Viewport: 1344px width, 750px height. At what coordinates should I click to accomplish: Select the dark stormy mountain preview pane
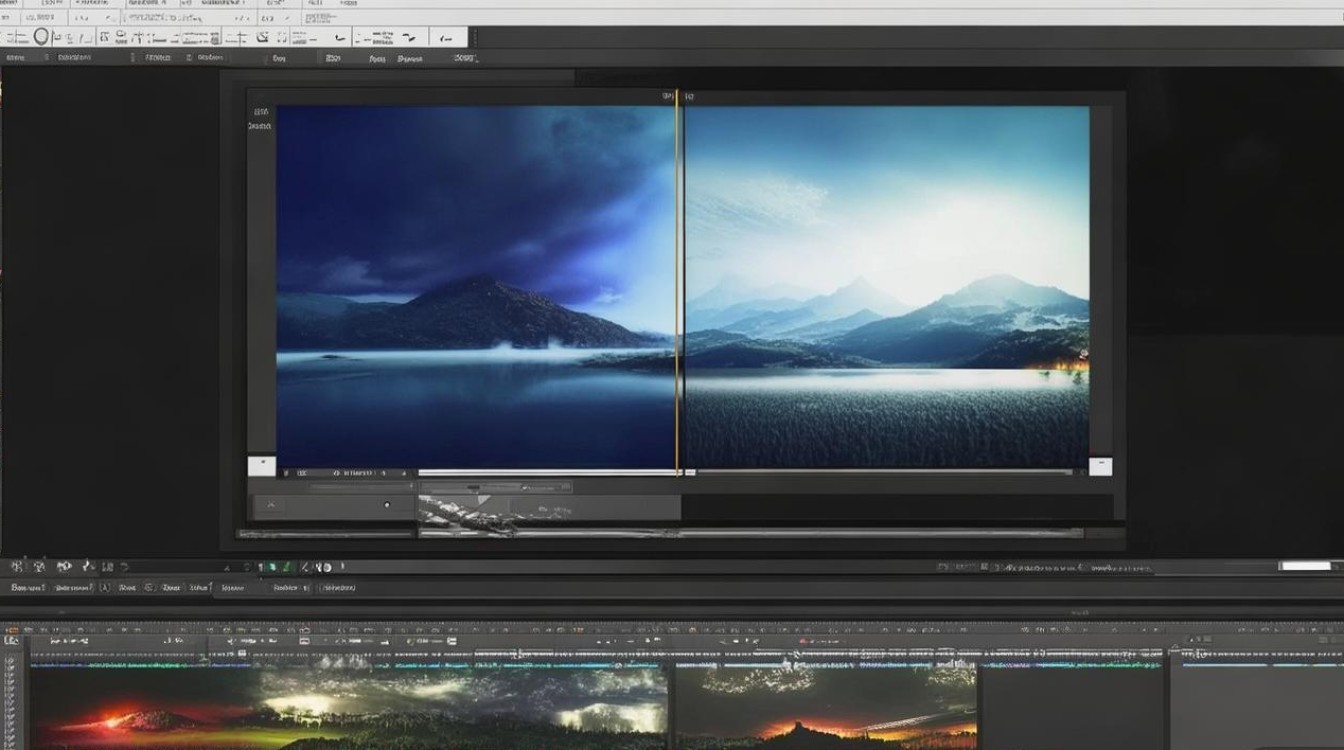point(476,287)
